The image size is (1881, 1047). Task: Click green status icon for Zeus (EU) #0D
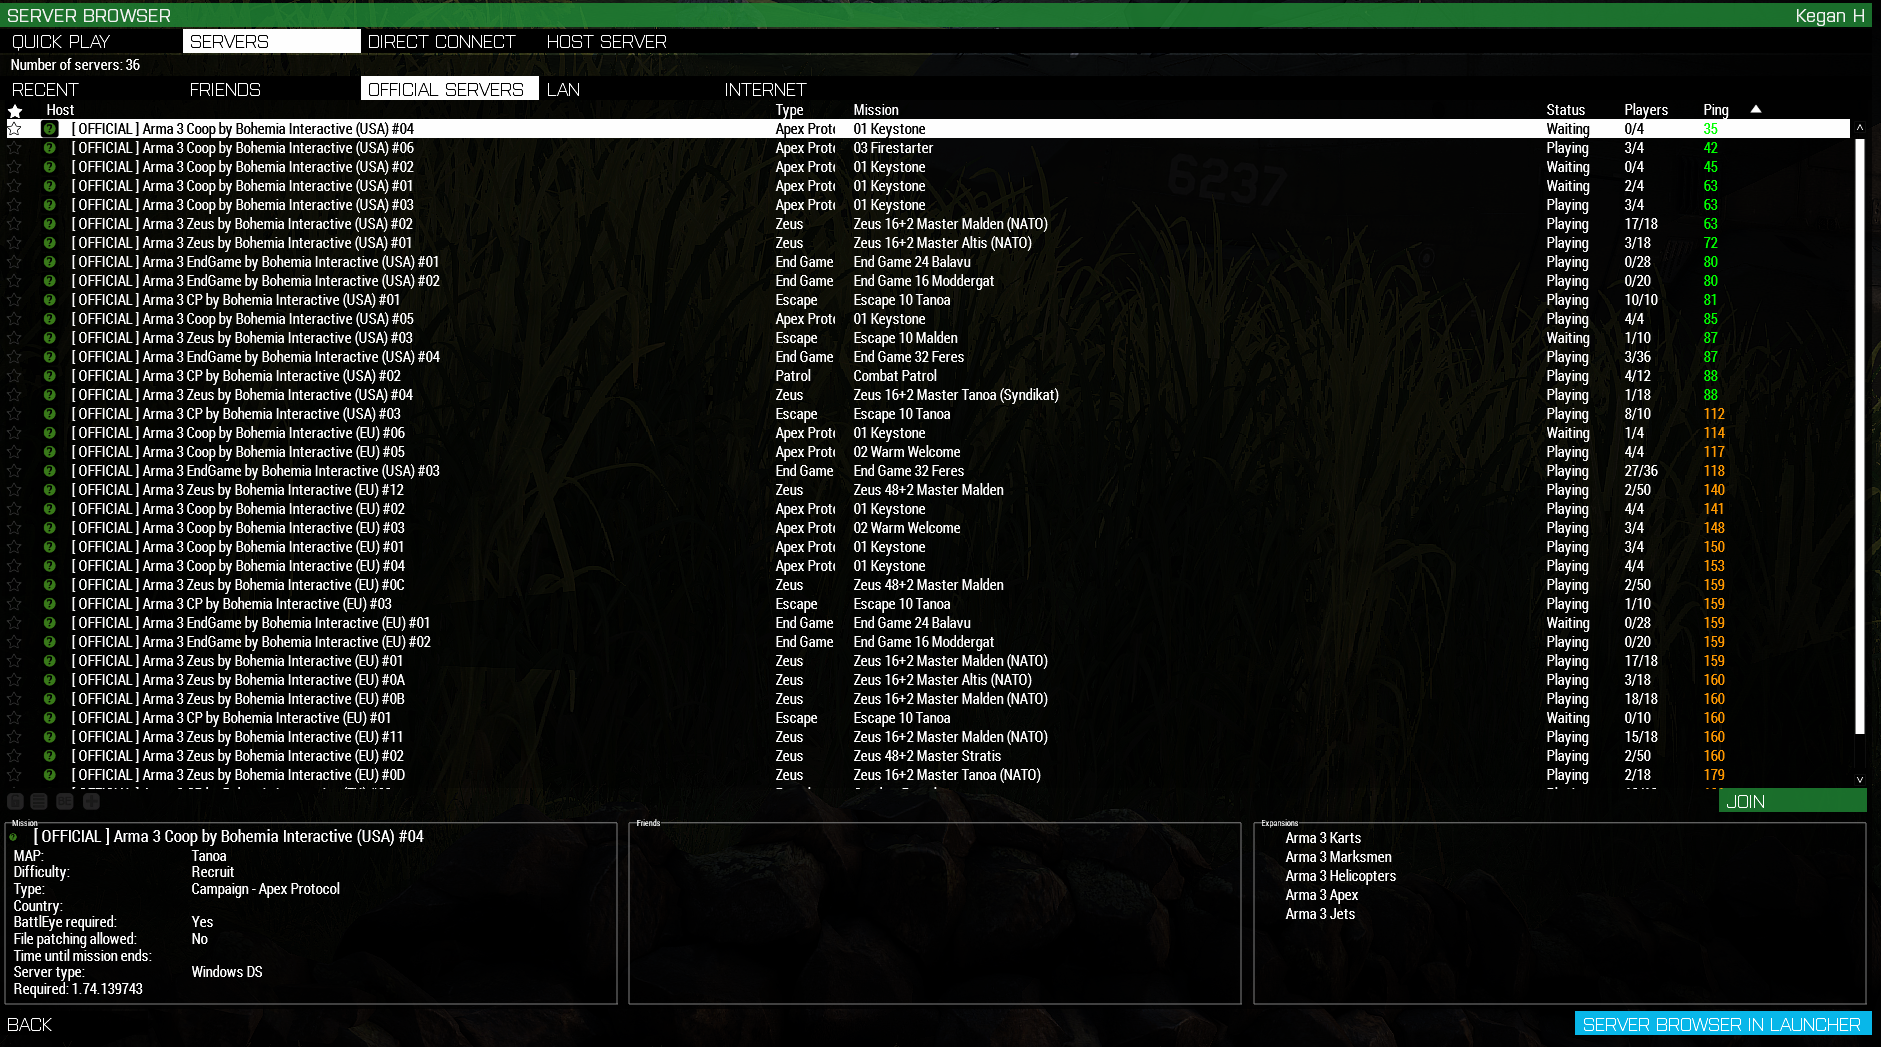click(x=49, y=775)
